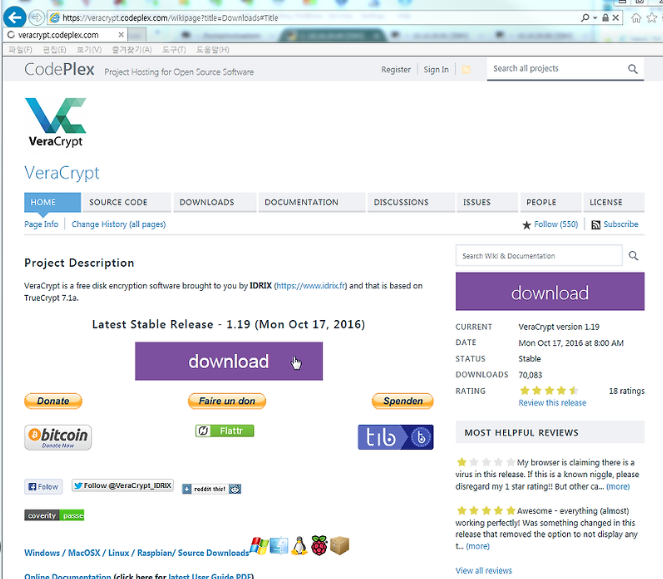663x579 pixels.
Task: Open View all reviews link
Action: click(x=484, y=571)
